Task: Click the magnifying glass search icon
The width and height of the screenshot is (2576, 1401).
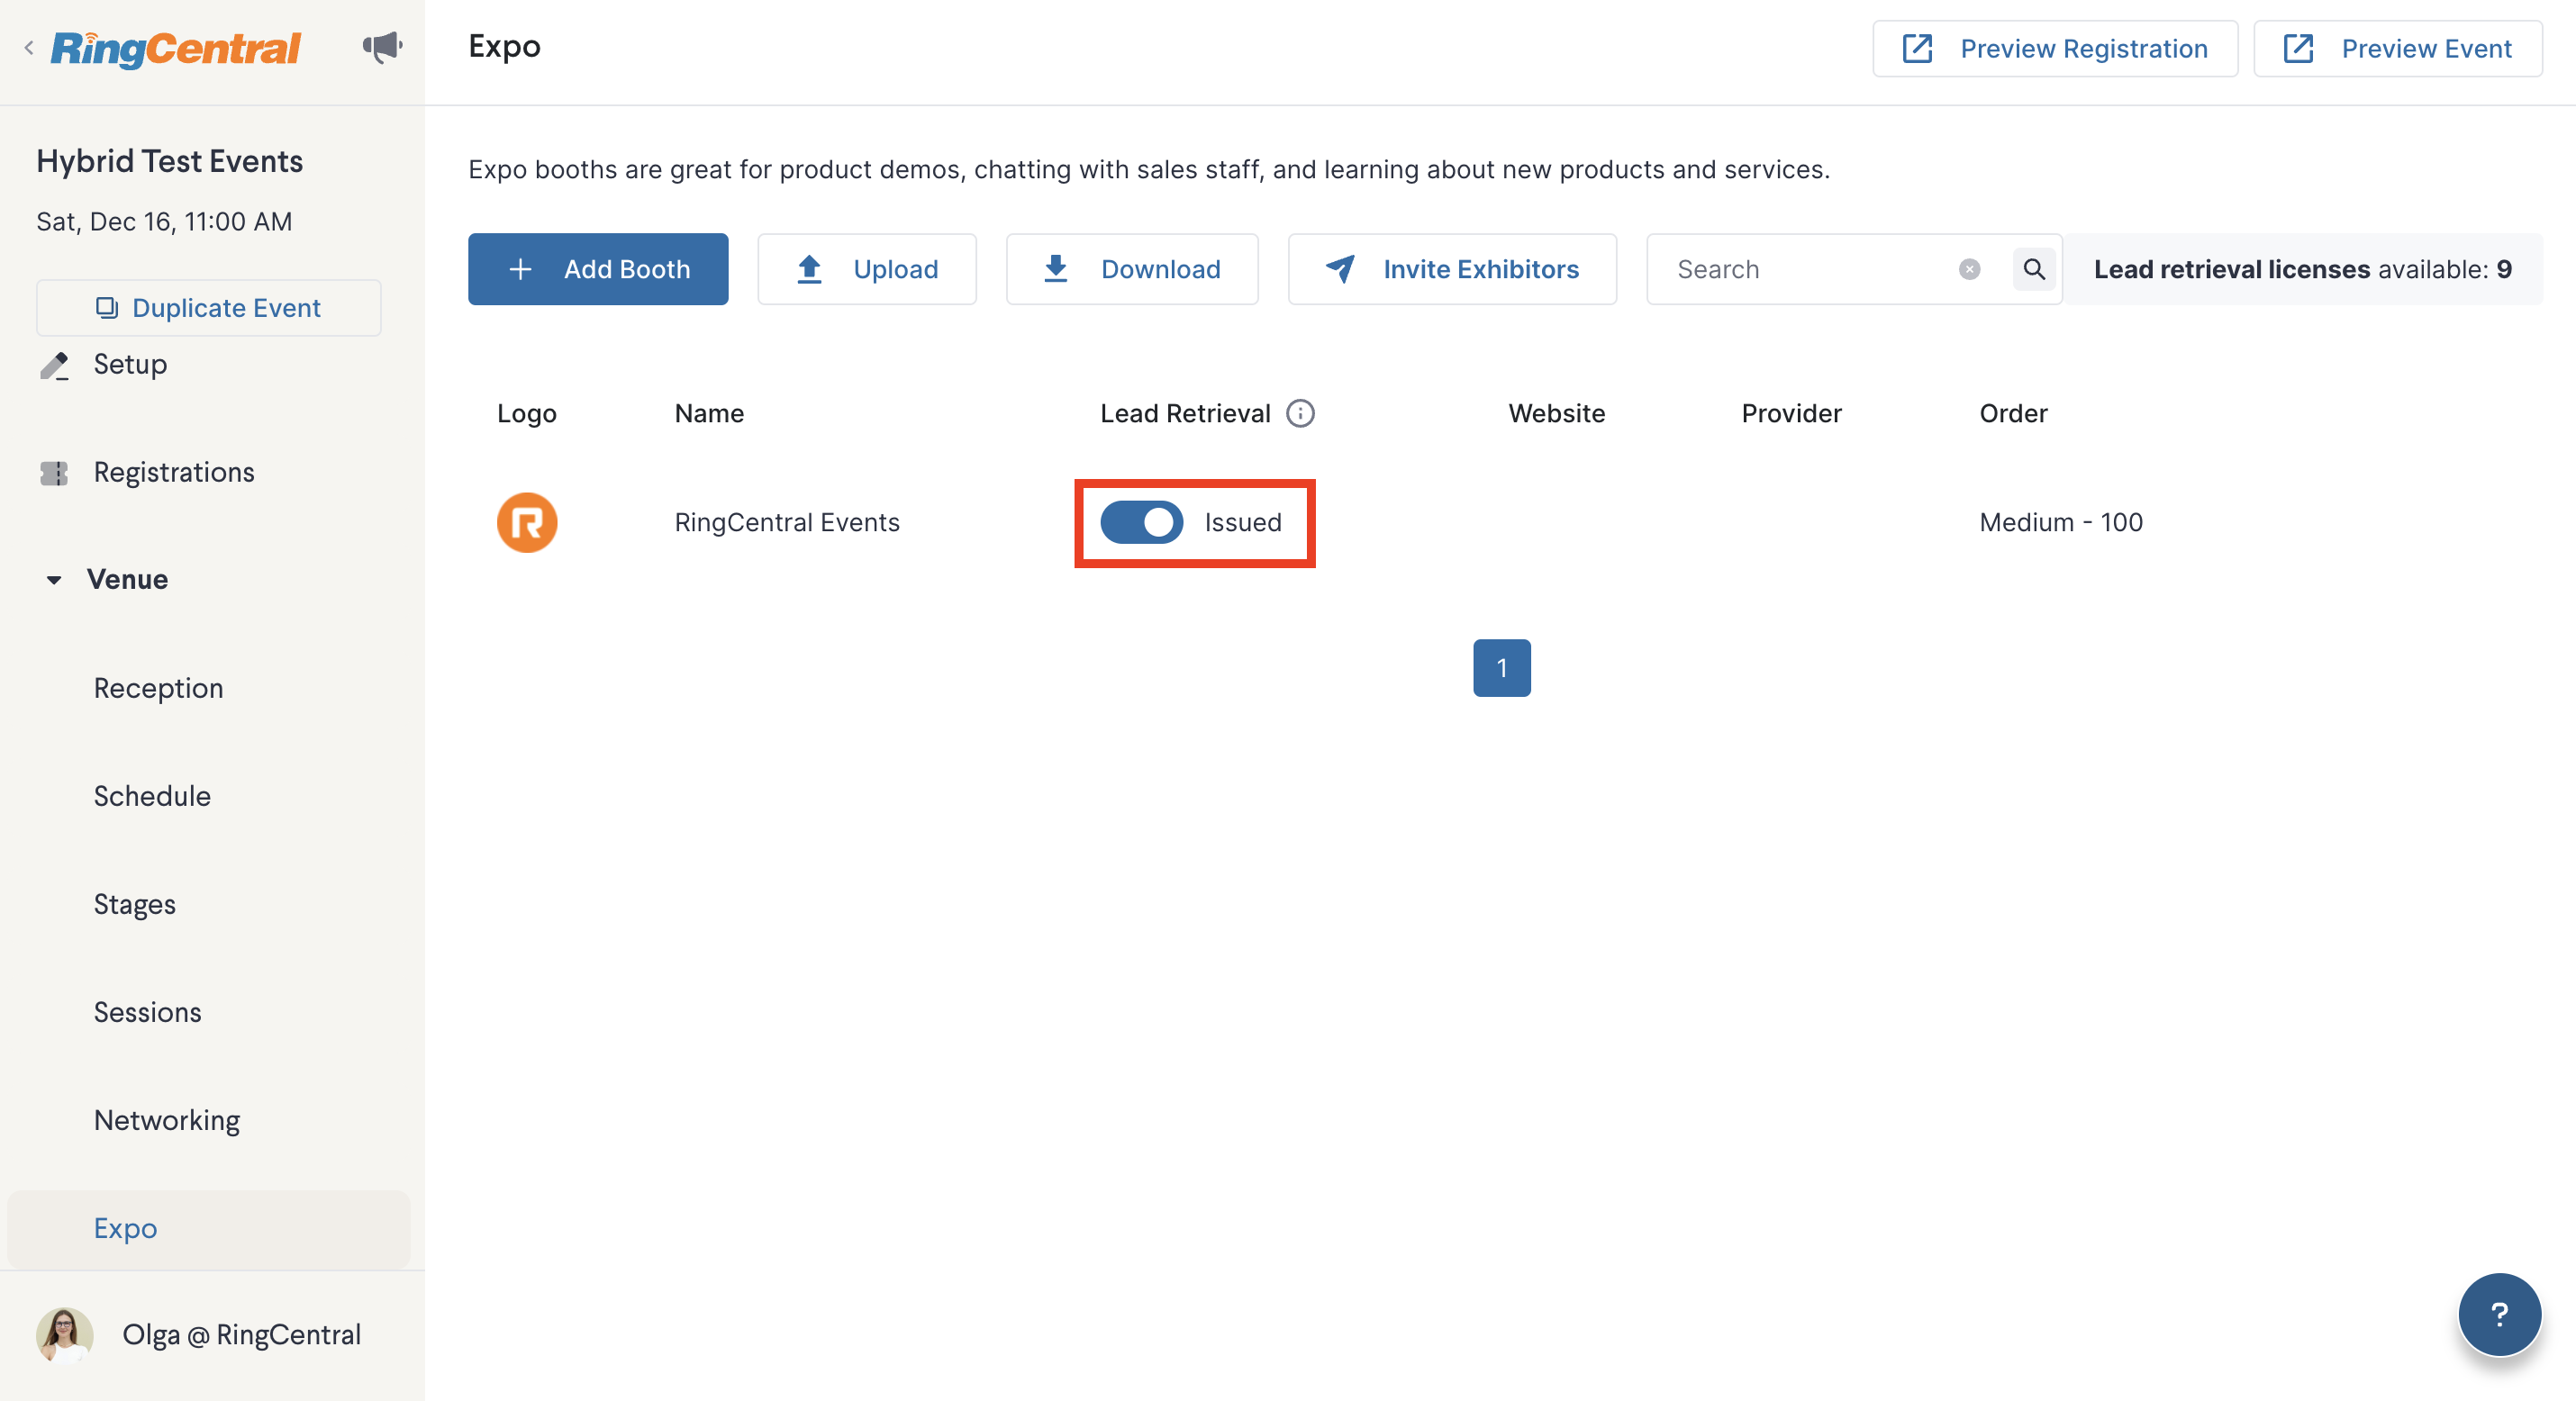Action: coord(2034,269)
